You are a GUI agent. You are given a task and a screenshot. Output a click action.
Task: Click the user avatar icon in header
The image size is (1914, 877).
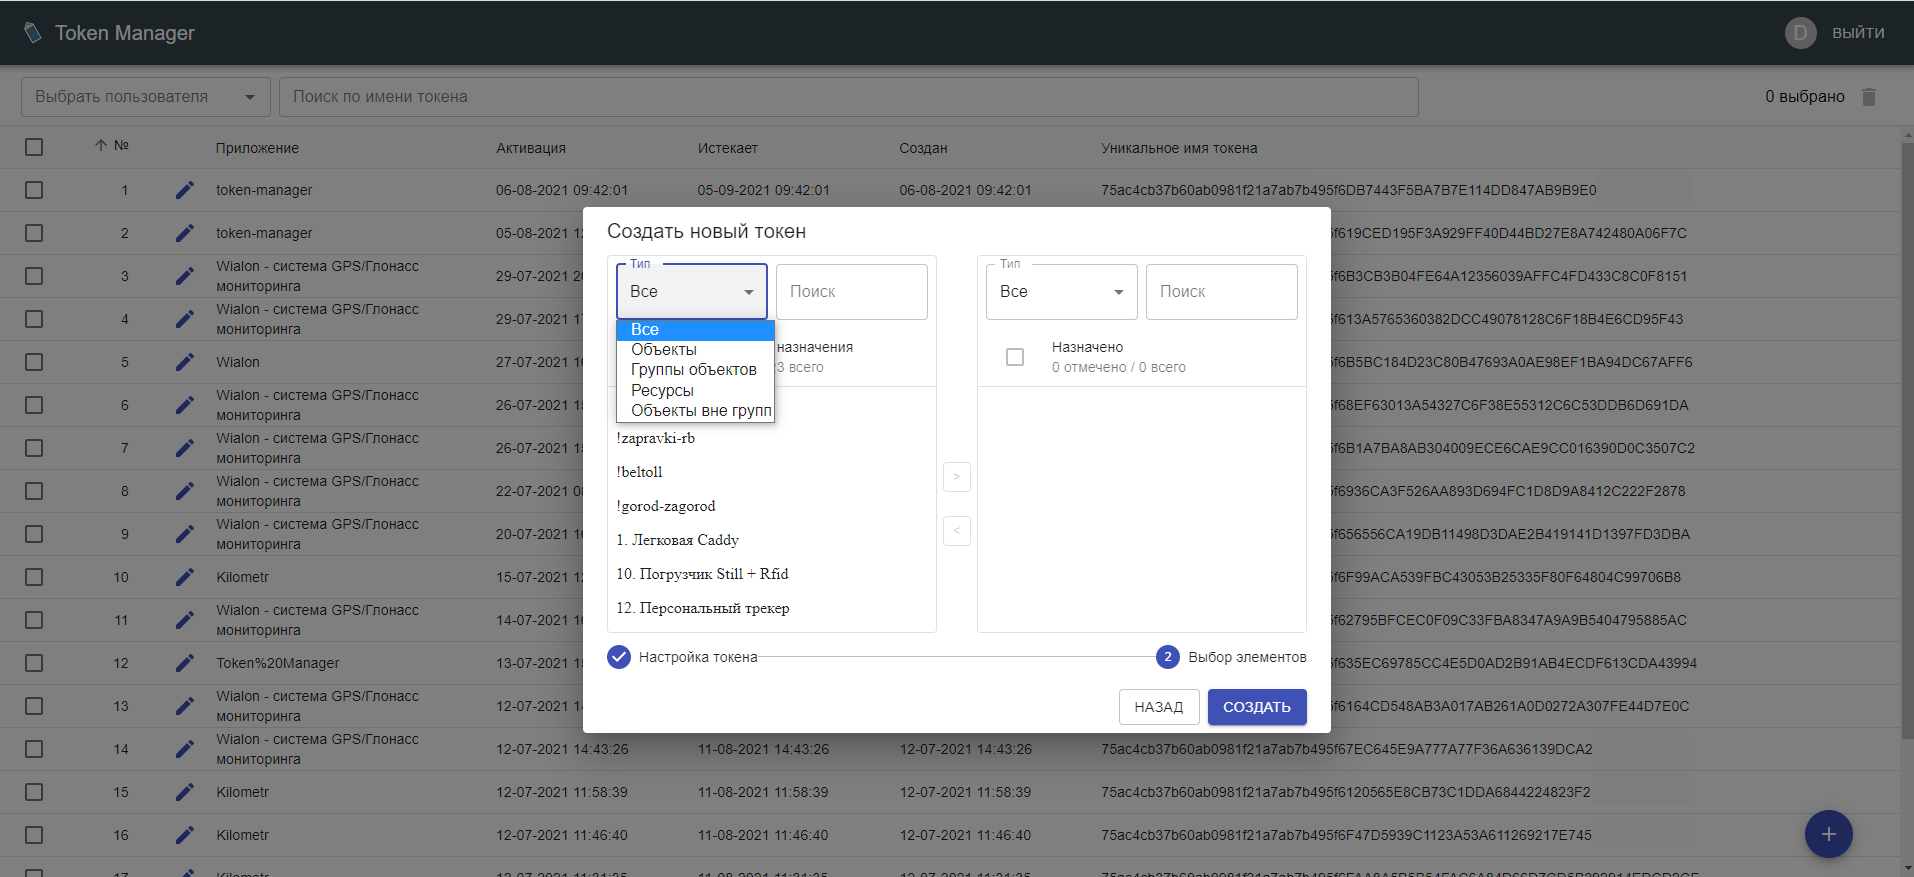1800,33
